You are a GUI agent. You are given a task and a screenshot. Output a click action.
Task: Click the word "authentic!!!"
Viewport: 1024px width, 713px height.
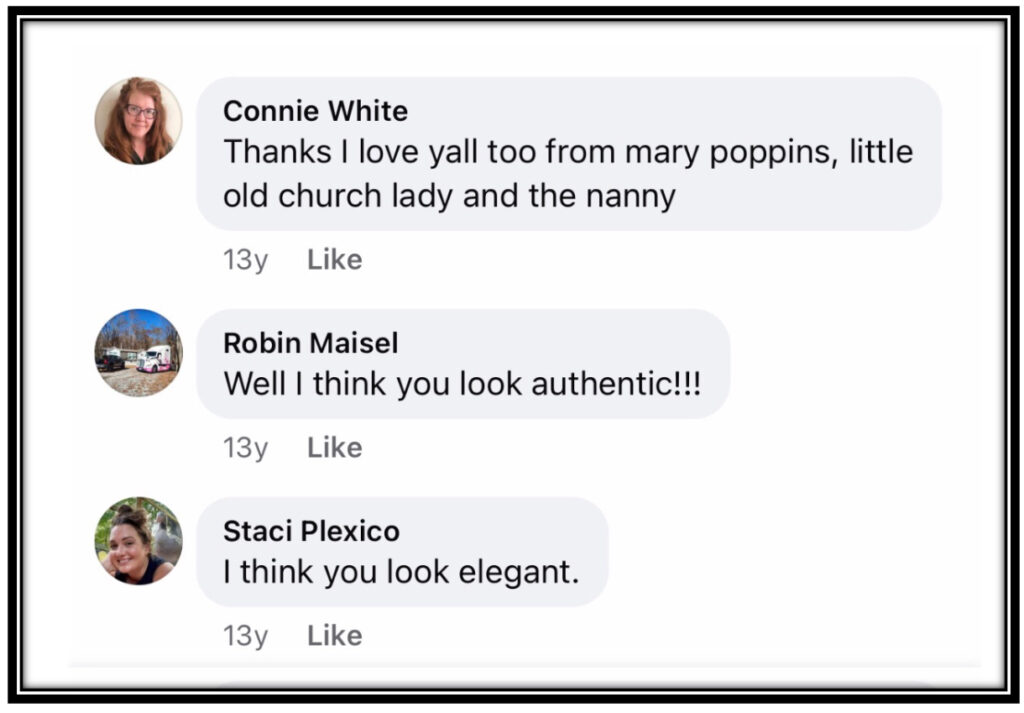pyautogui.click(x=619, y=384)
